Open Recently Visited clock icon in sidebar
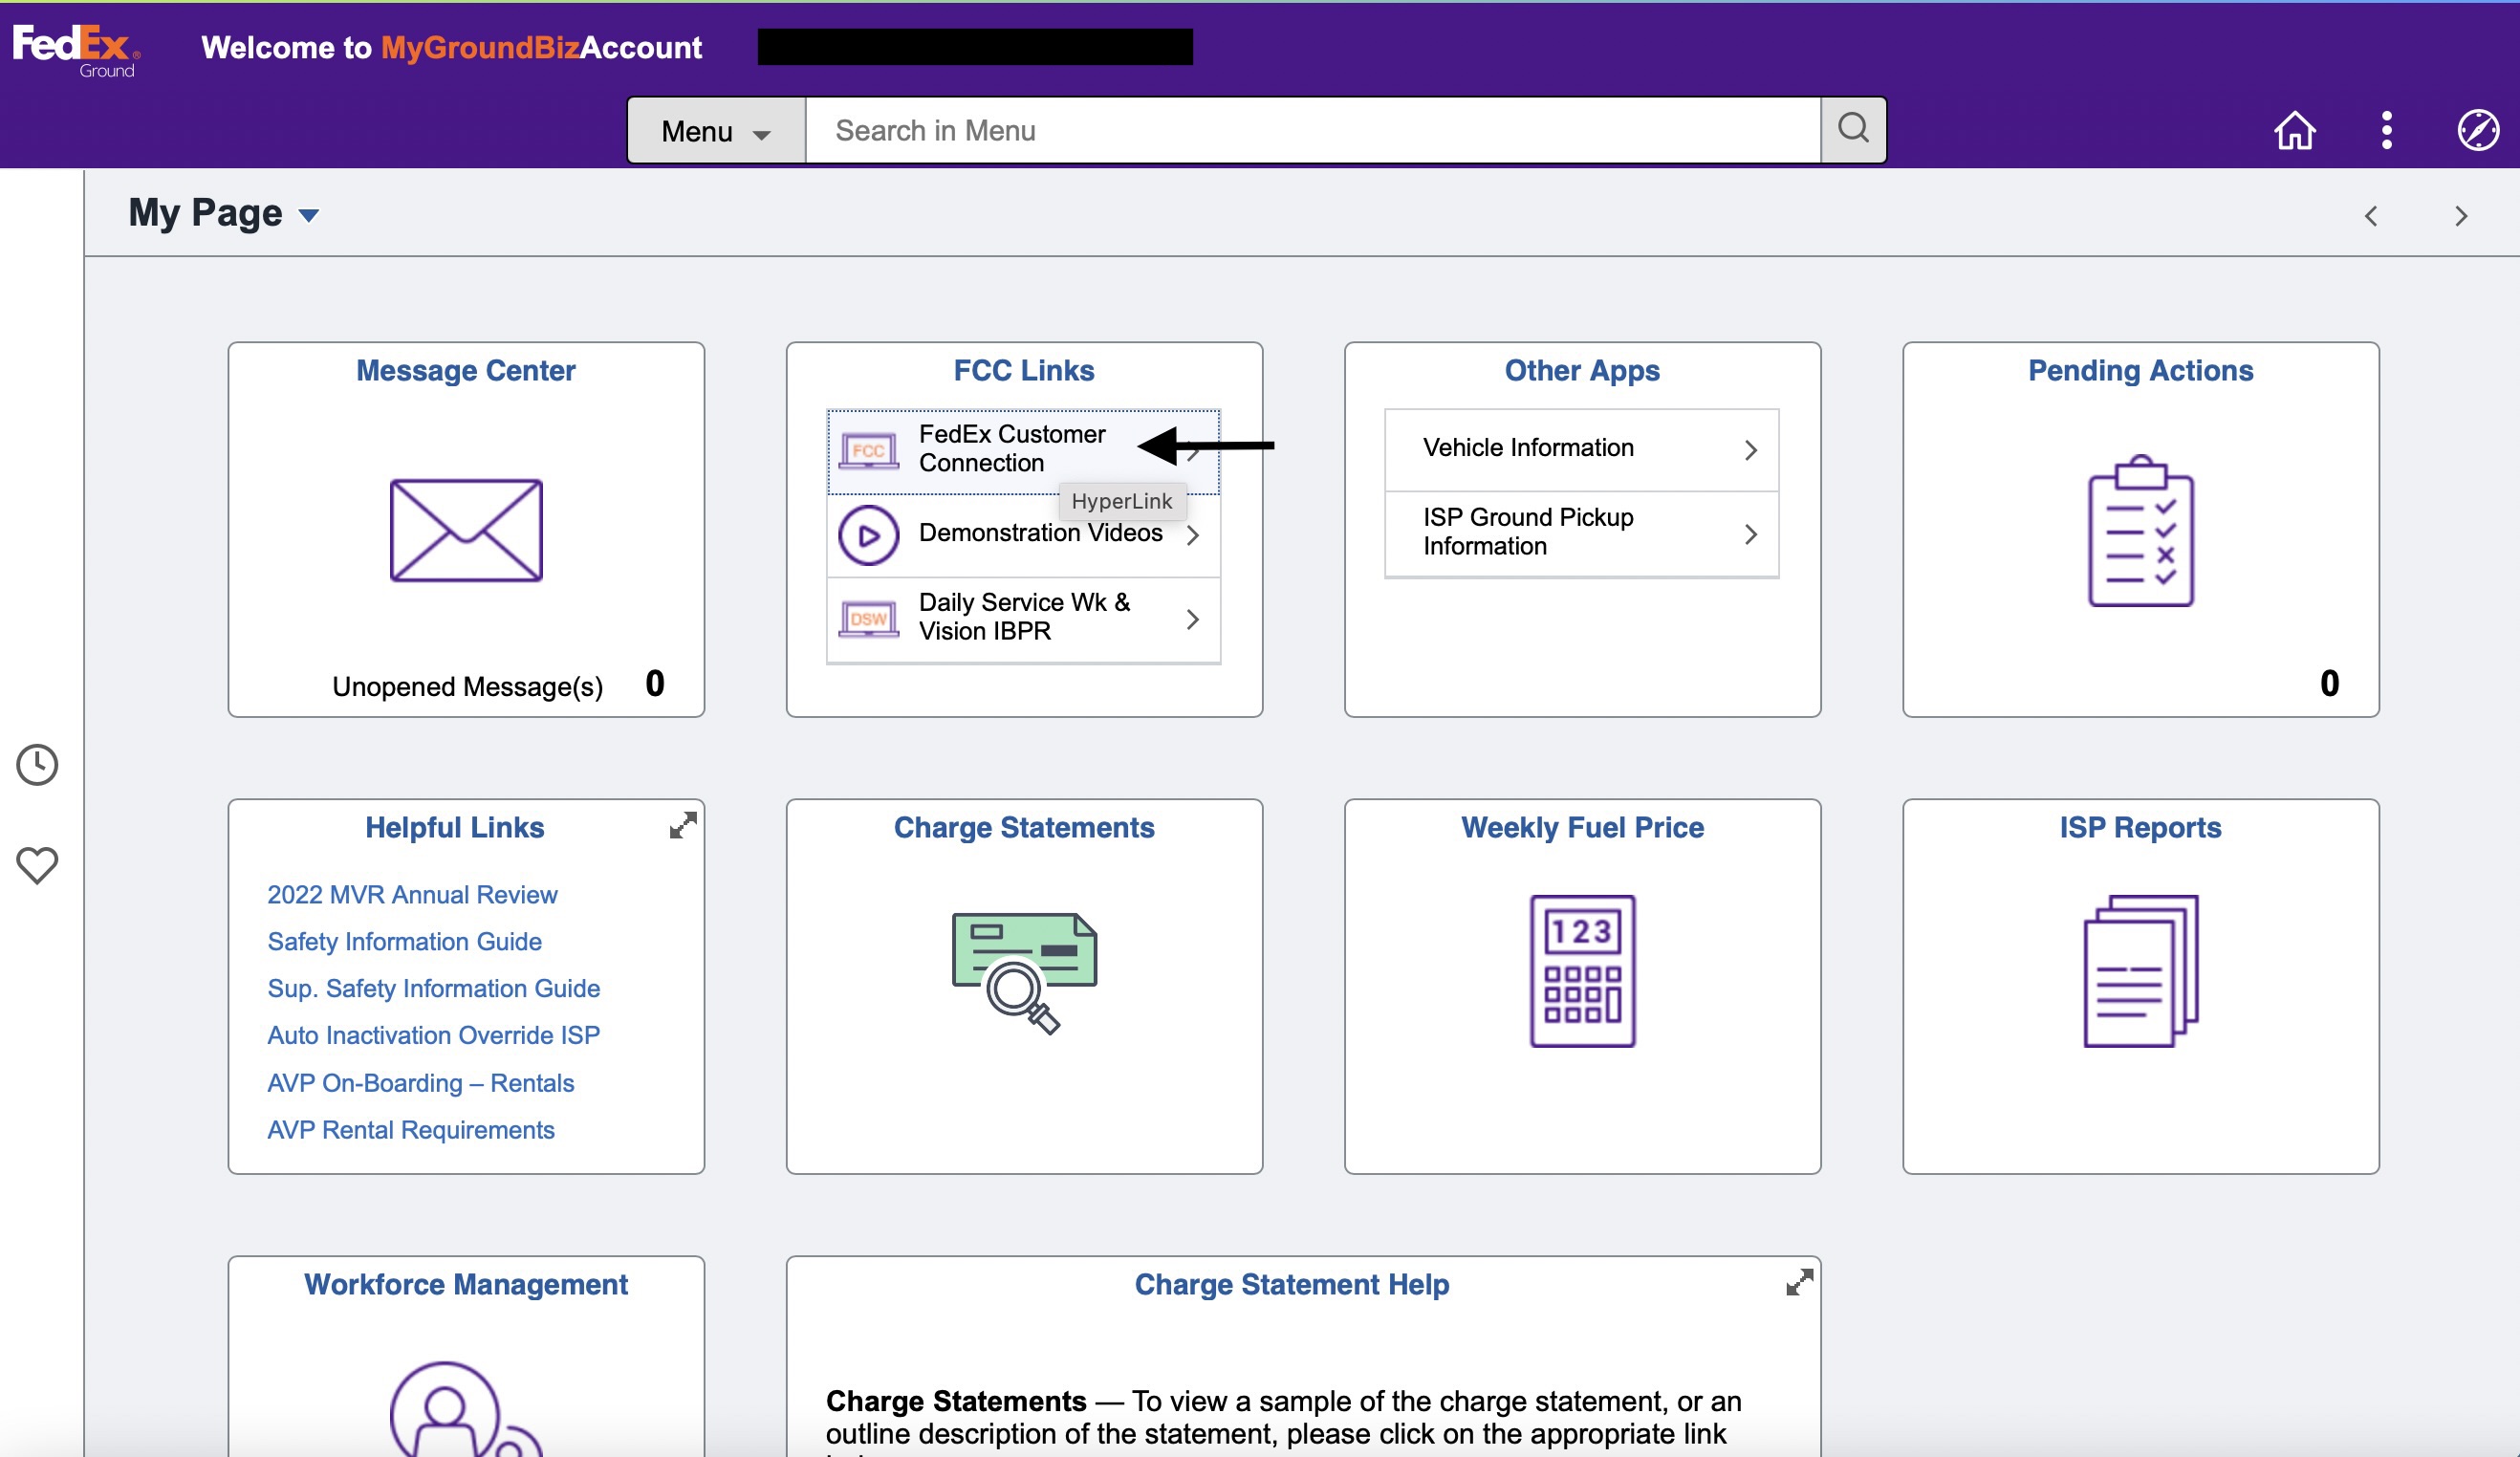This screenshot has height=1457, width=2520. 37,765
